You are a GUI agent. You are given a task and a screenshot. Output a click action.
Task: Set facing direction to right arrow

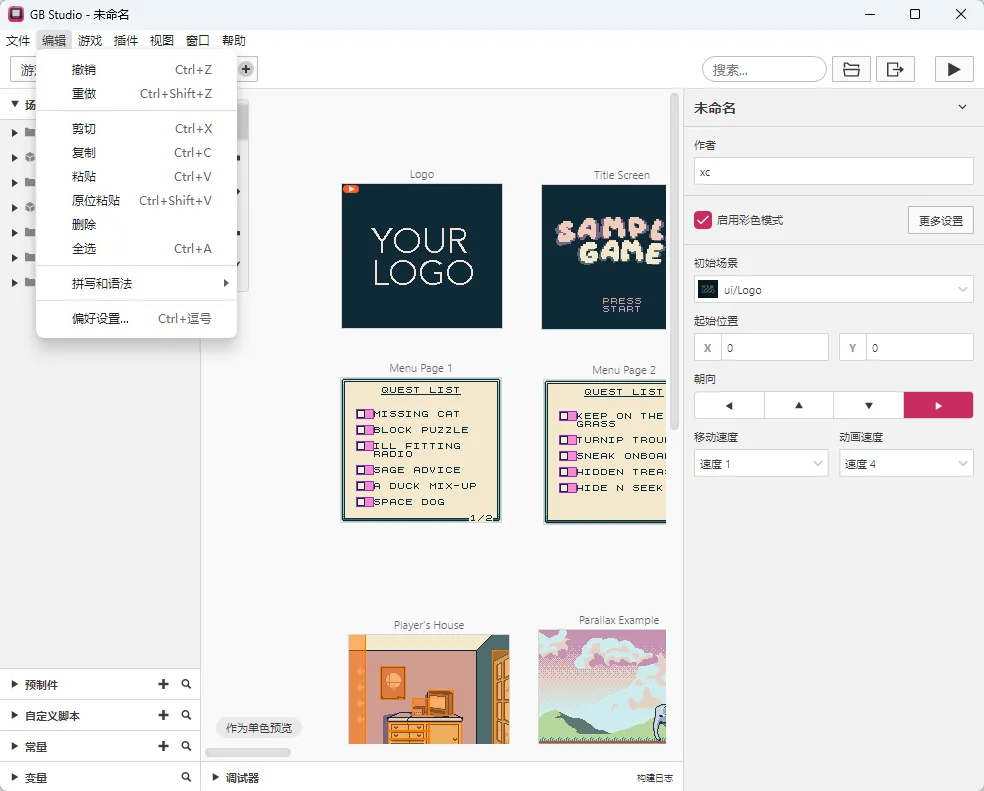(x=938, y=405)
